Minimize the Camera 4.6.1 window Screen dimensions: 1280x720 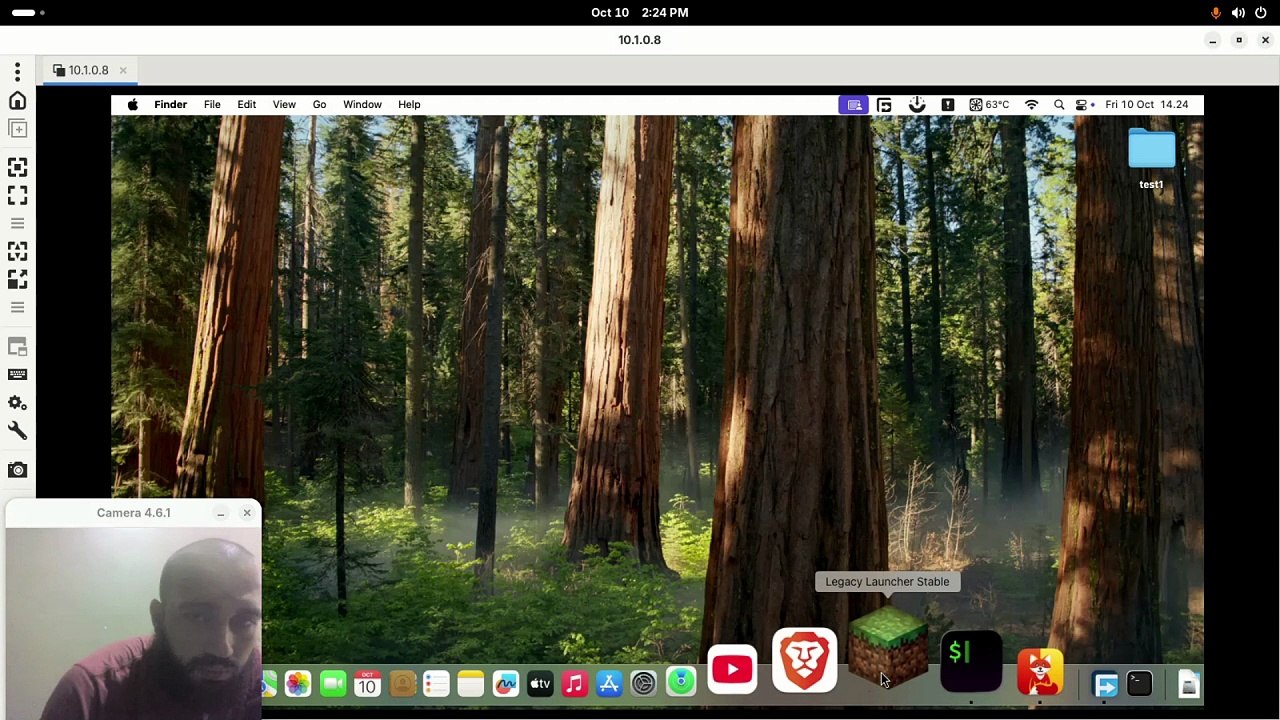[x=220, y=513]
